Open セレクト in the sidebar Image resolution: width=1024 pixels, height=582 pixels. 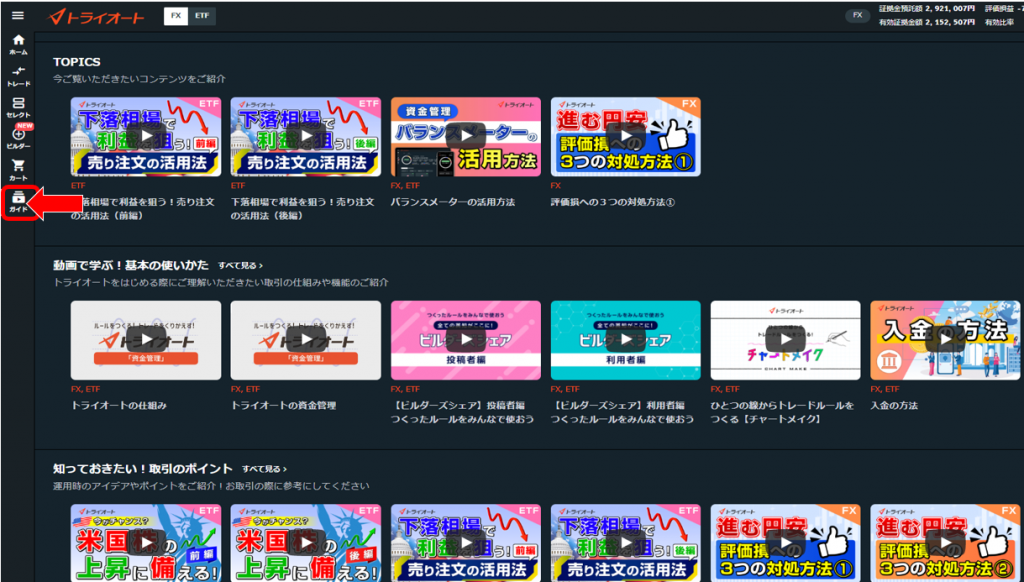point(18,108)
